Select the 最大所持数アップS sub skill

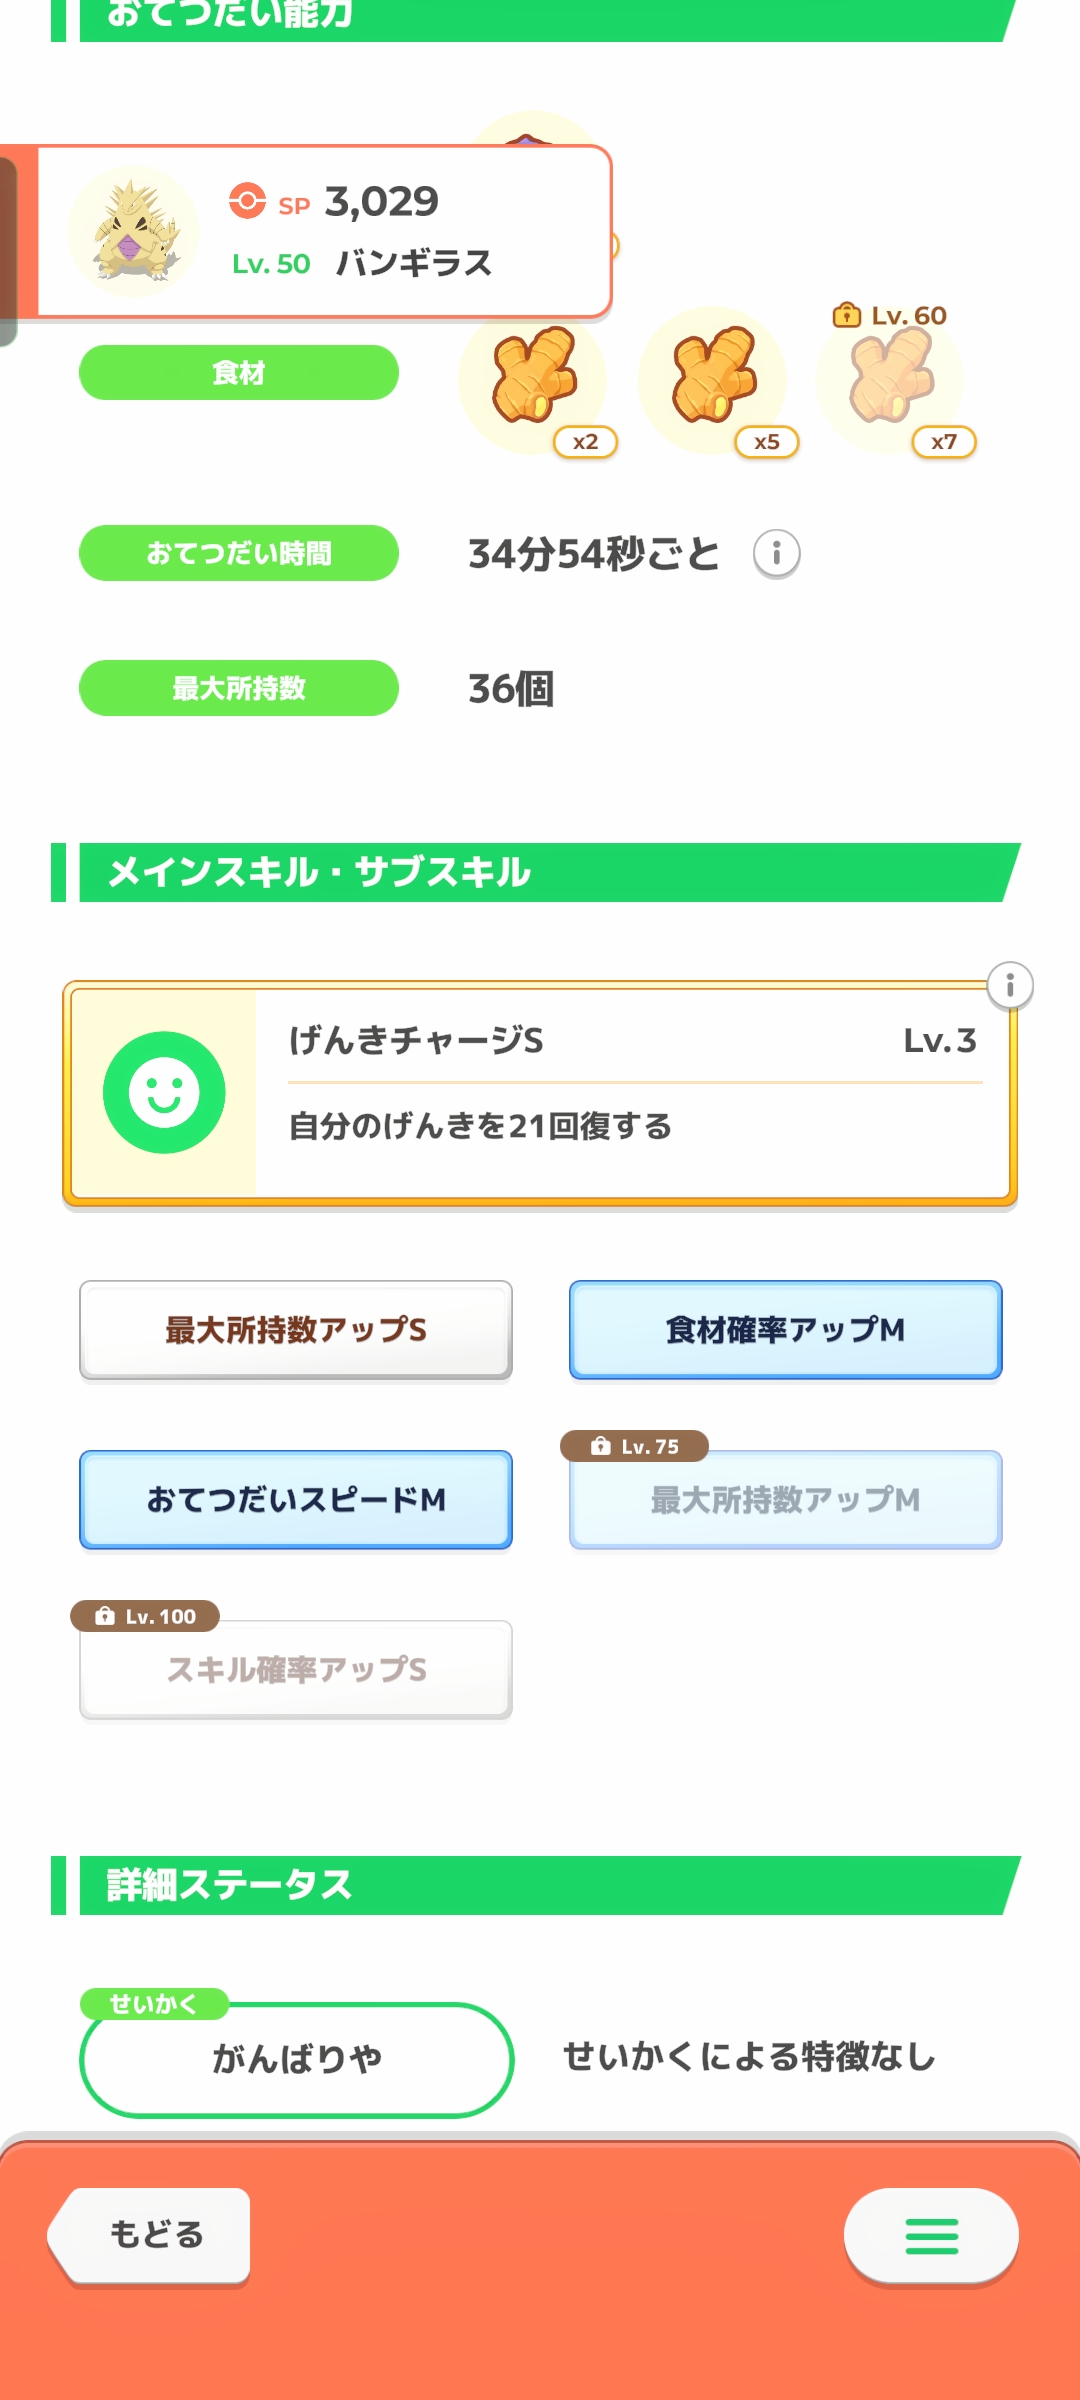click(296, 1330)
